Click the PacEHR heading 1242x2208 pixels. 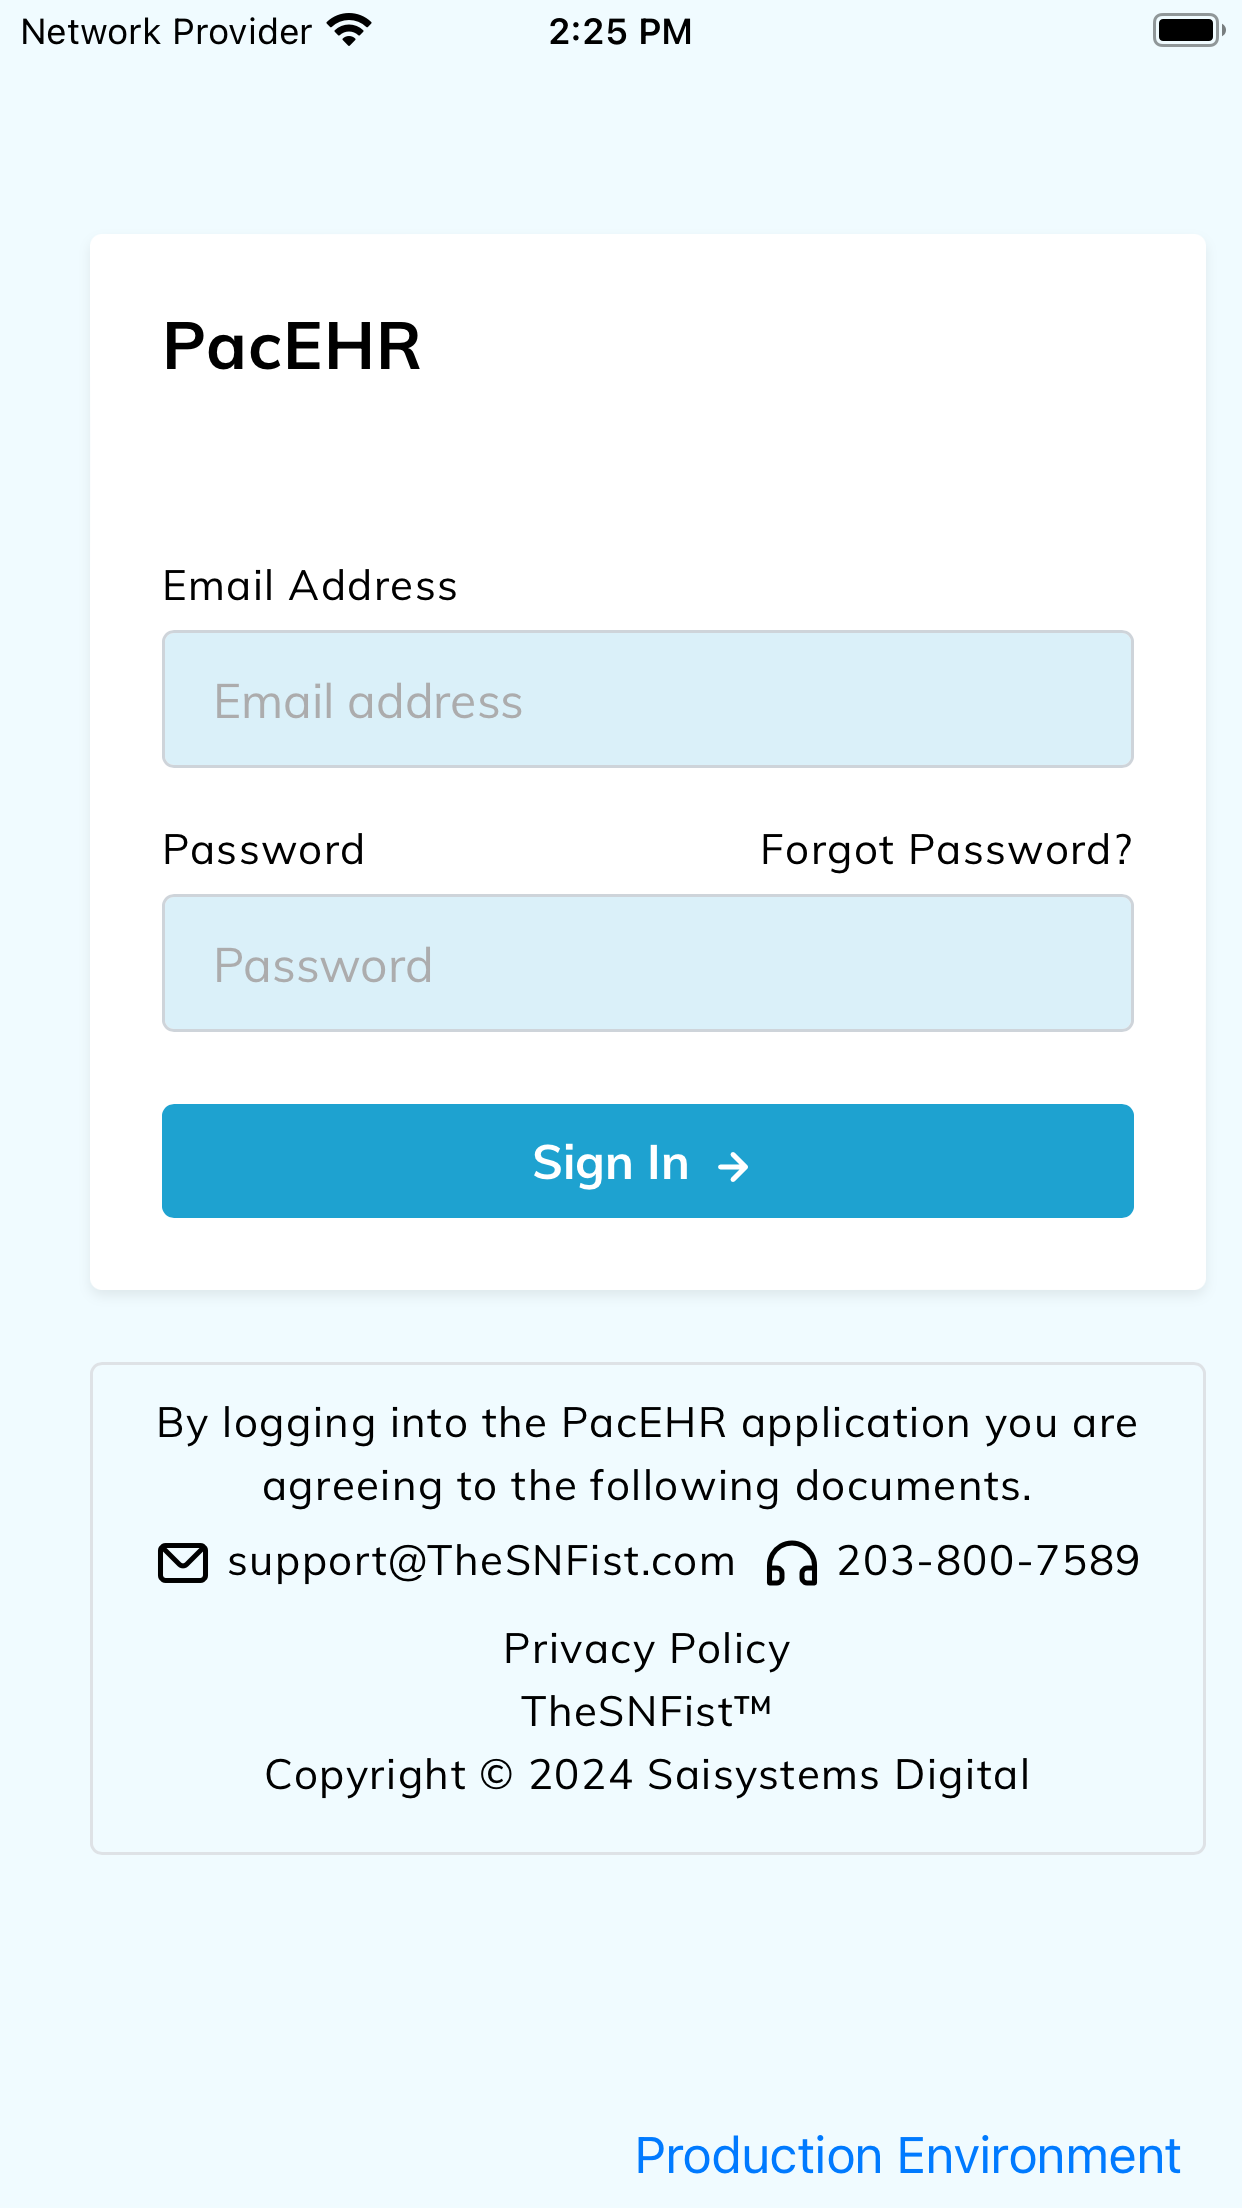(292, 346)
